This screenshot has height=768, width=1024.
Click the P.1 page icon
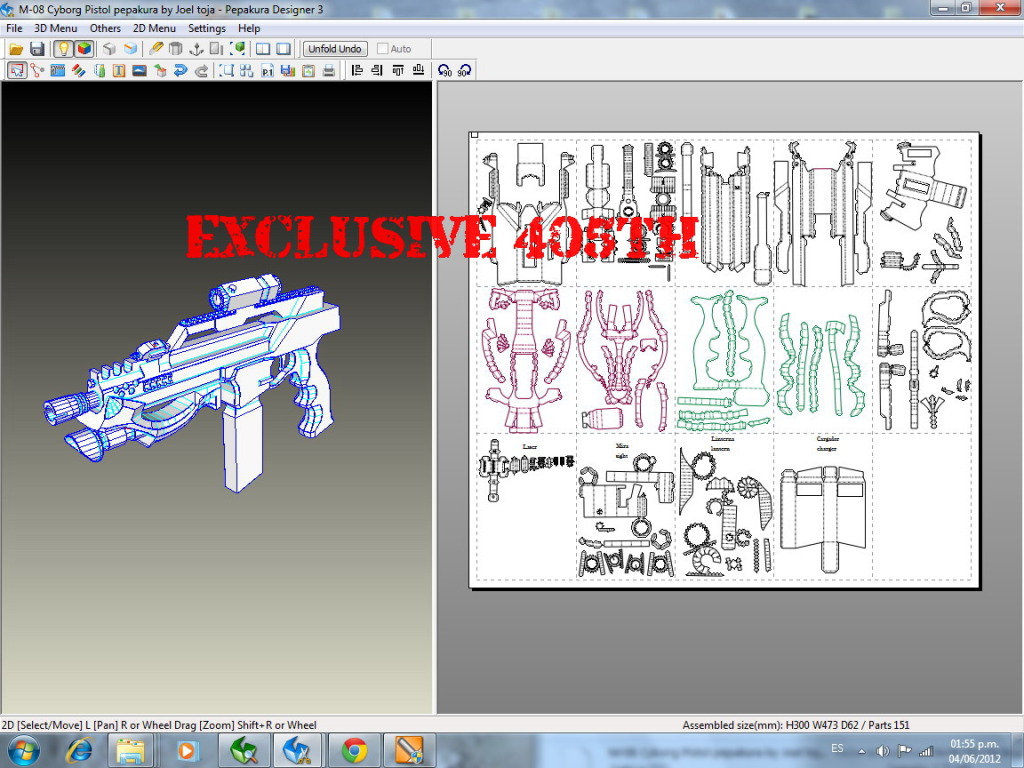(267, 71)
